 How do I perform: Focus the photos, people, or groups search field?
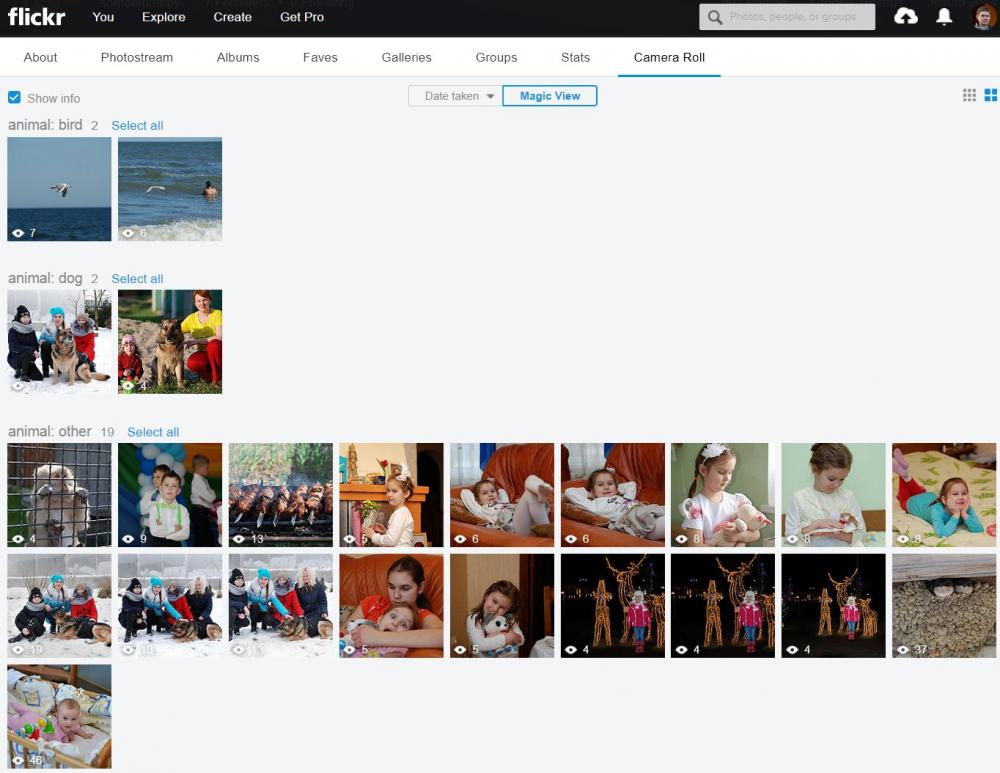click(787, 17)
